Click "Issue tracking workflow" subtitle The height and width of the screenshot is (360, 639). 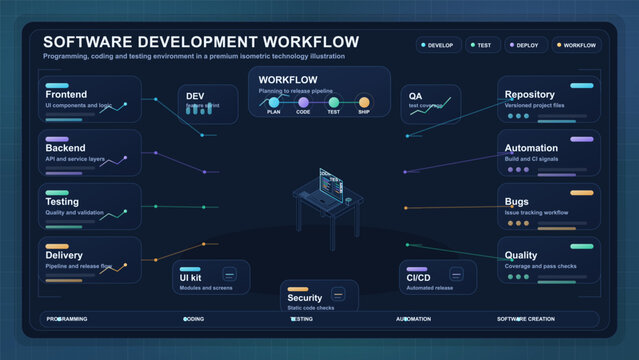click(x=536, y=212)
